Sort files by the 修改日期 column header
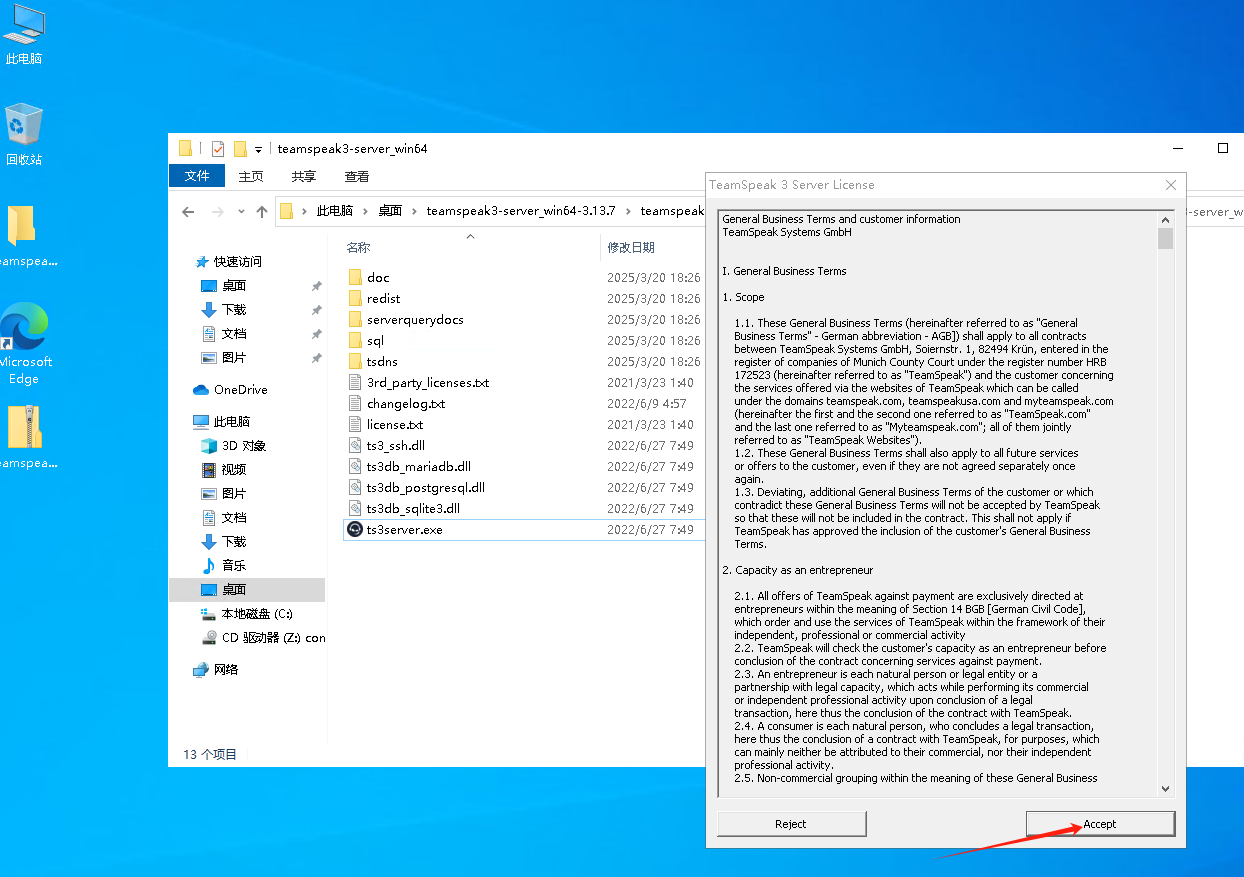Image resolution: width=1244 pixels, height=877 pixels. 631,247
